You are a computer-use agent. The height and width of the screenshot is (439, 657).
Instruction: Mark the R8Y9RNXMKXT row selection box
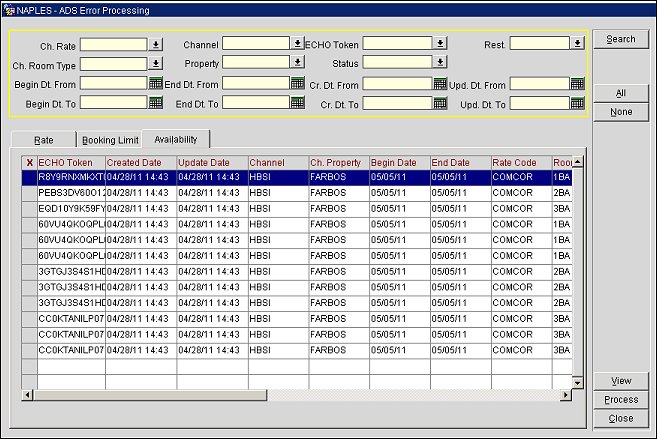point(29,177)
